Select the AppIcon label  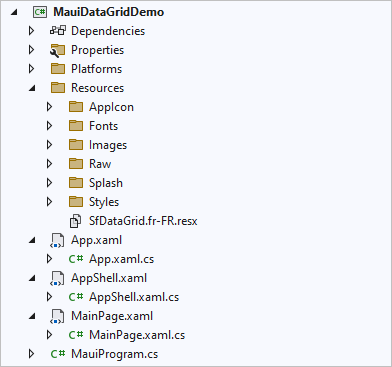[x=111, y=107]
